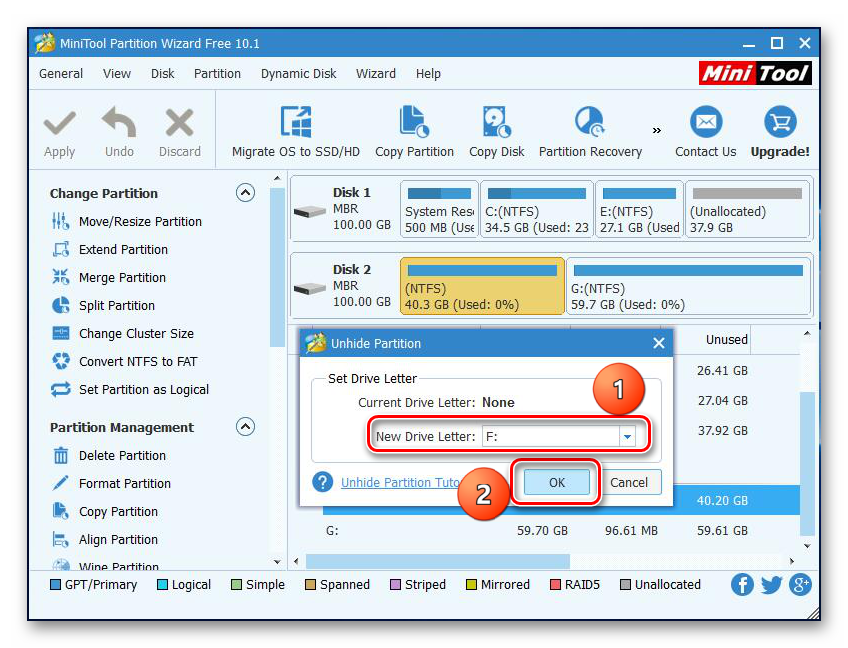Expand the toolbar overflow chevron

click(657, 130)
